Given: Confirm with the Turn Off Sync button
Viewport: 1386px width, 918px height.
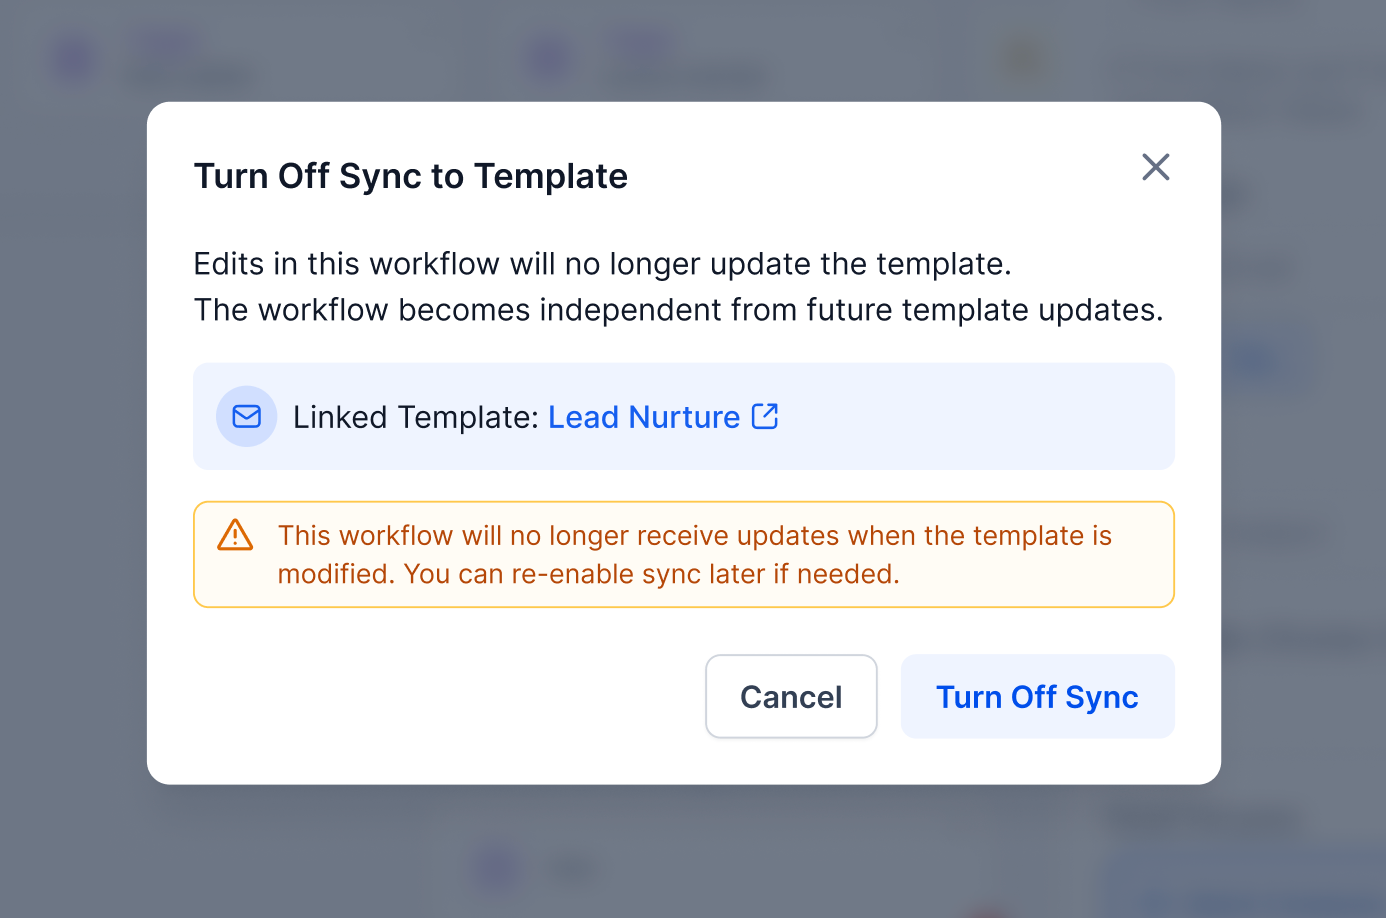Looking at the screenshot, I should [1037, 697].
